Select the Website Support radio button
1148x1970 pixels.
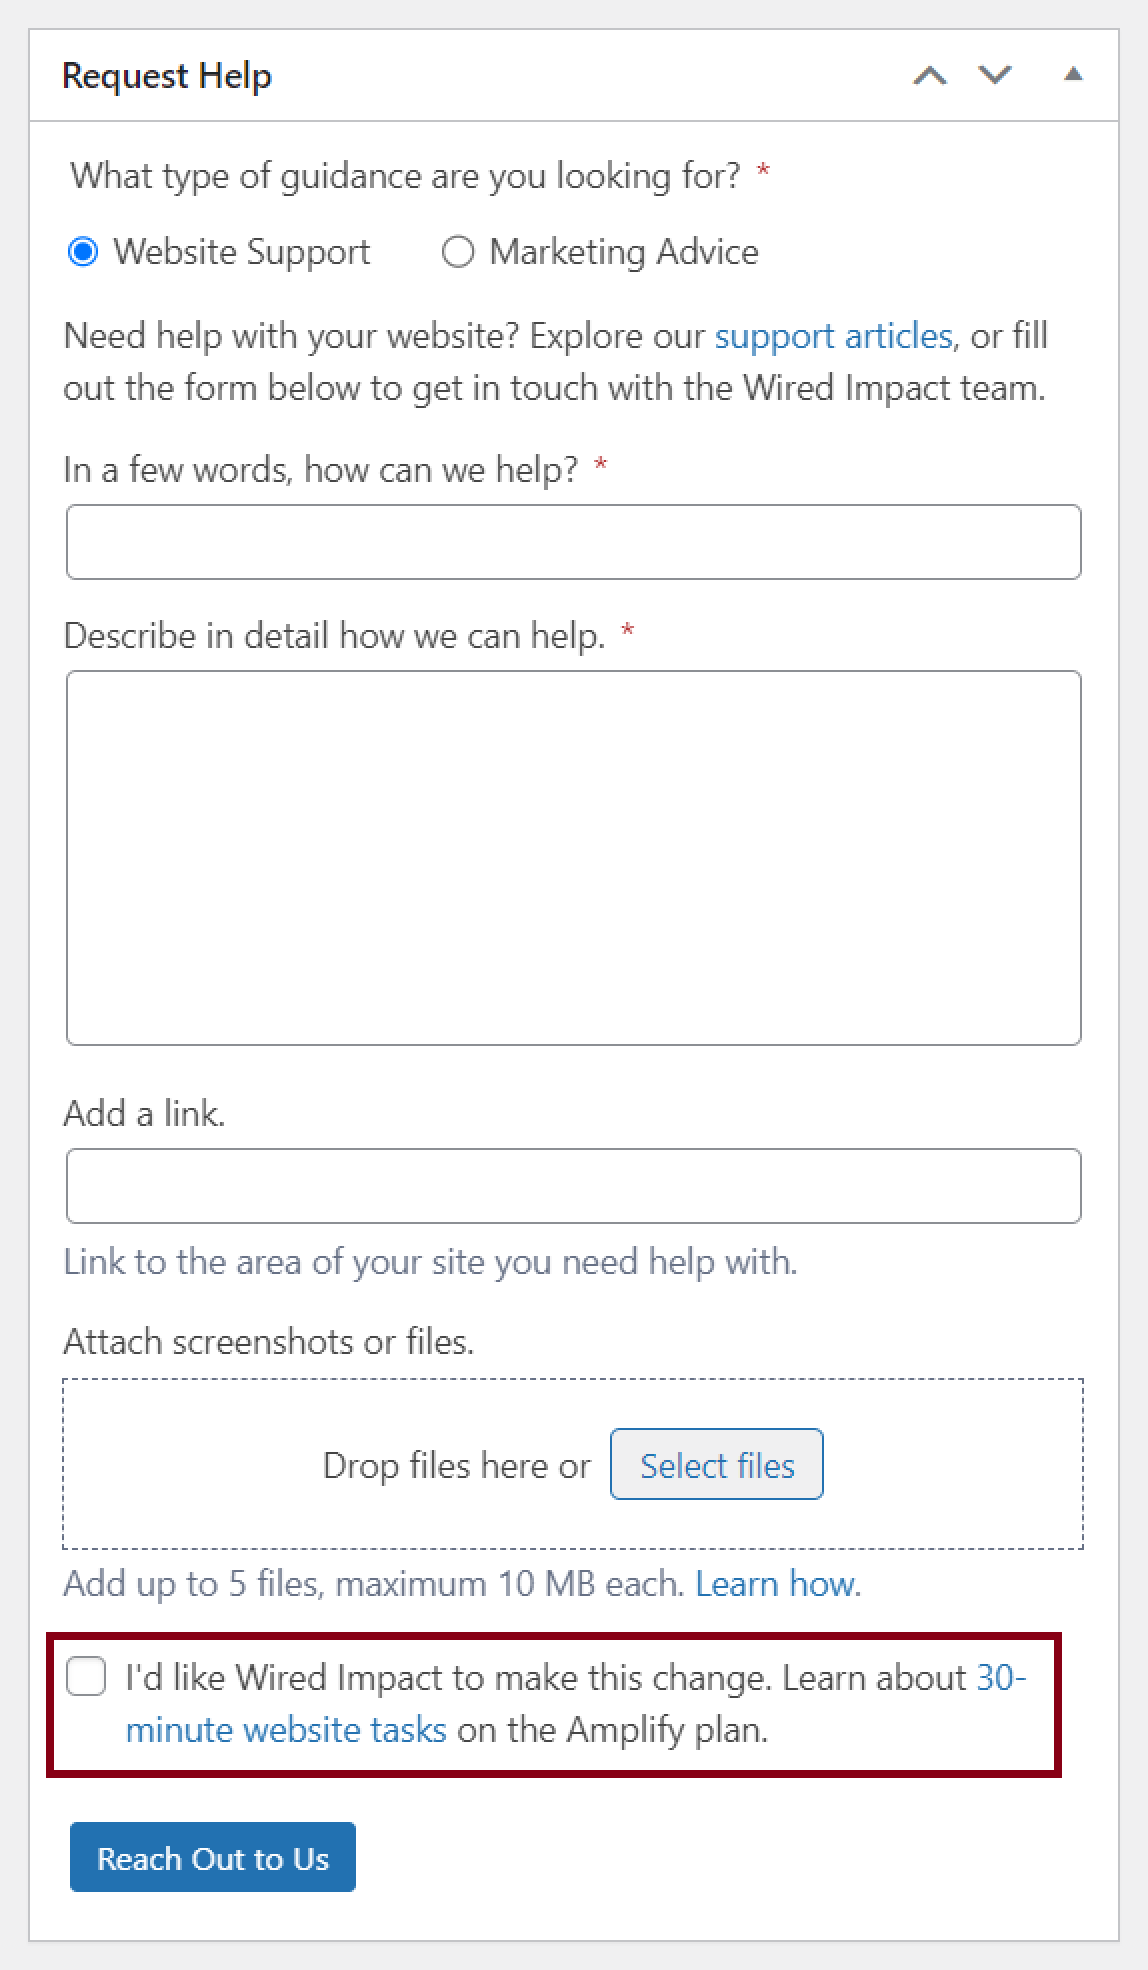click(x=84, y=252)
